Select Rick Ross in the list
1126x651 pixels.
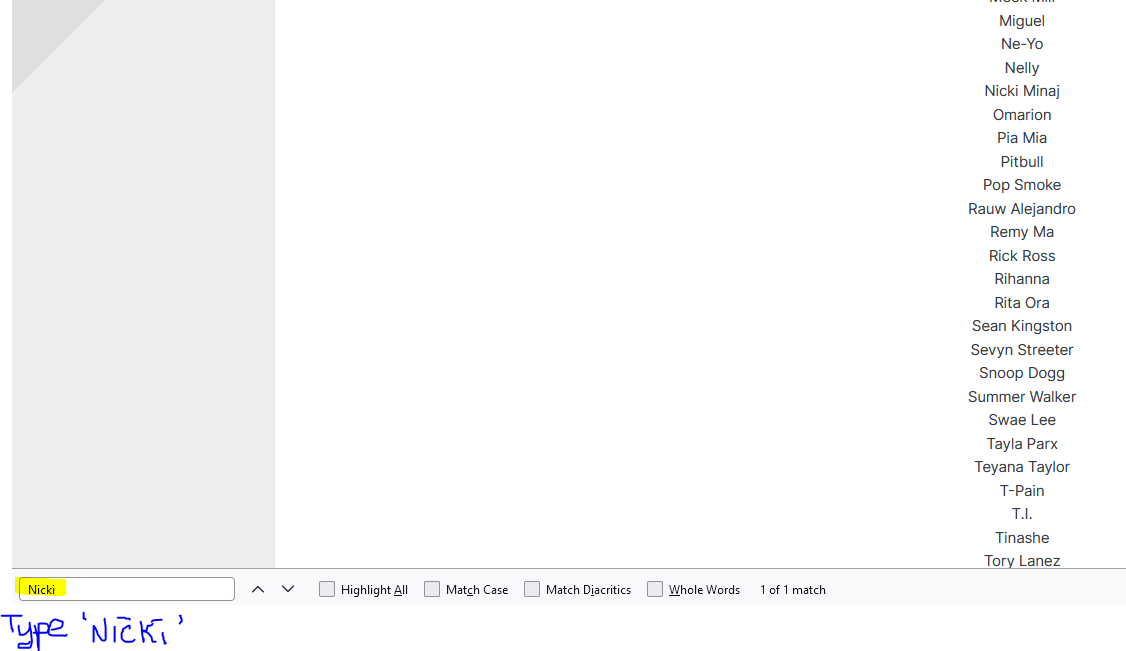coord(1022,256)
